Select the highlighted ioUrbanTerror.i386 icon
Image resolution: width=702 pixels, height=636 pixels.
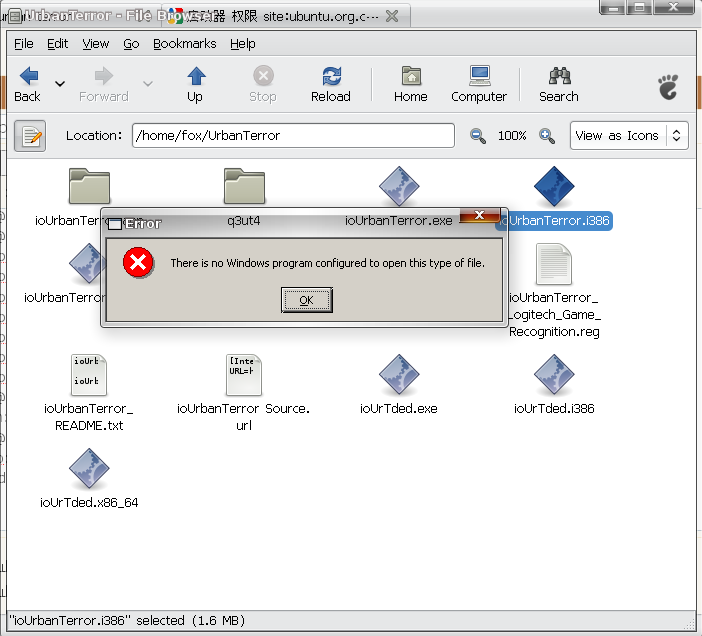pos(554,186)
